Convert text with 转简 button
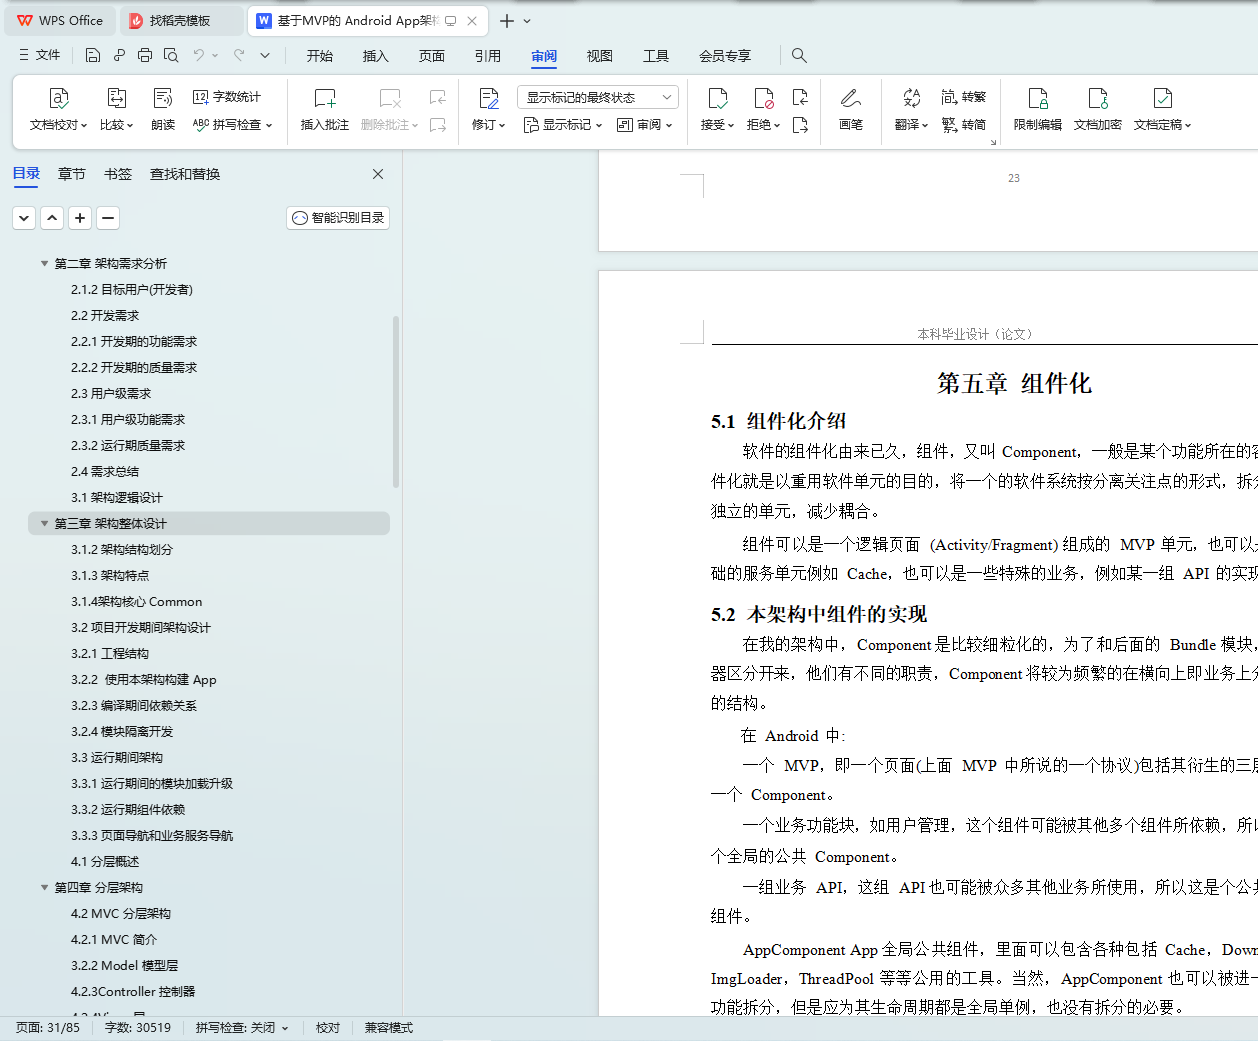This screenshot has width=1258, height=1041. 964,125
